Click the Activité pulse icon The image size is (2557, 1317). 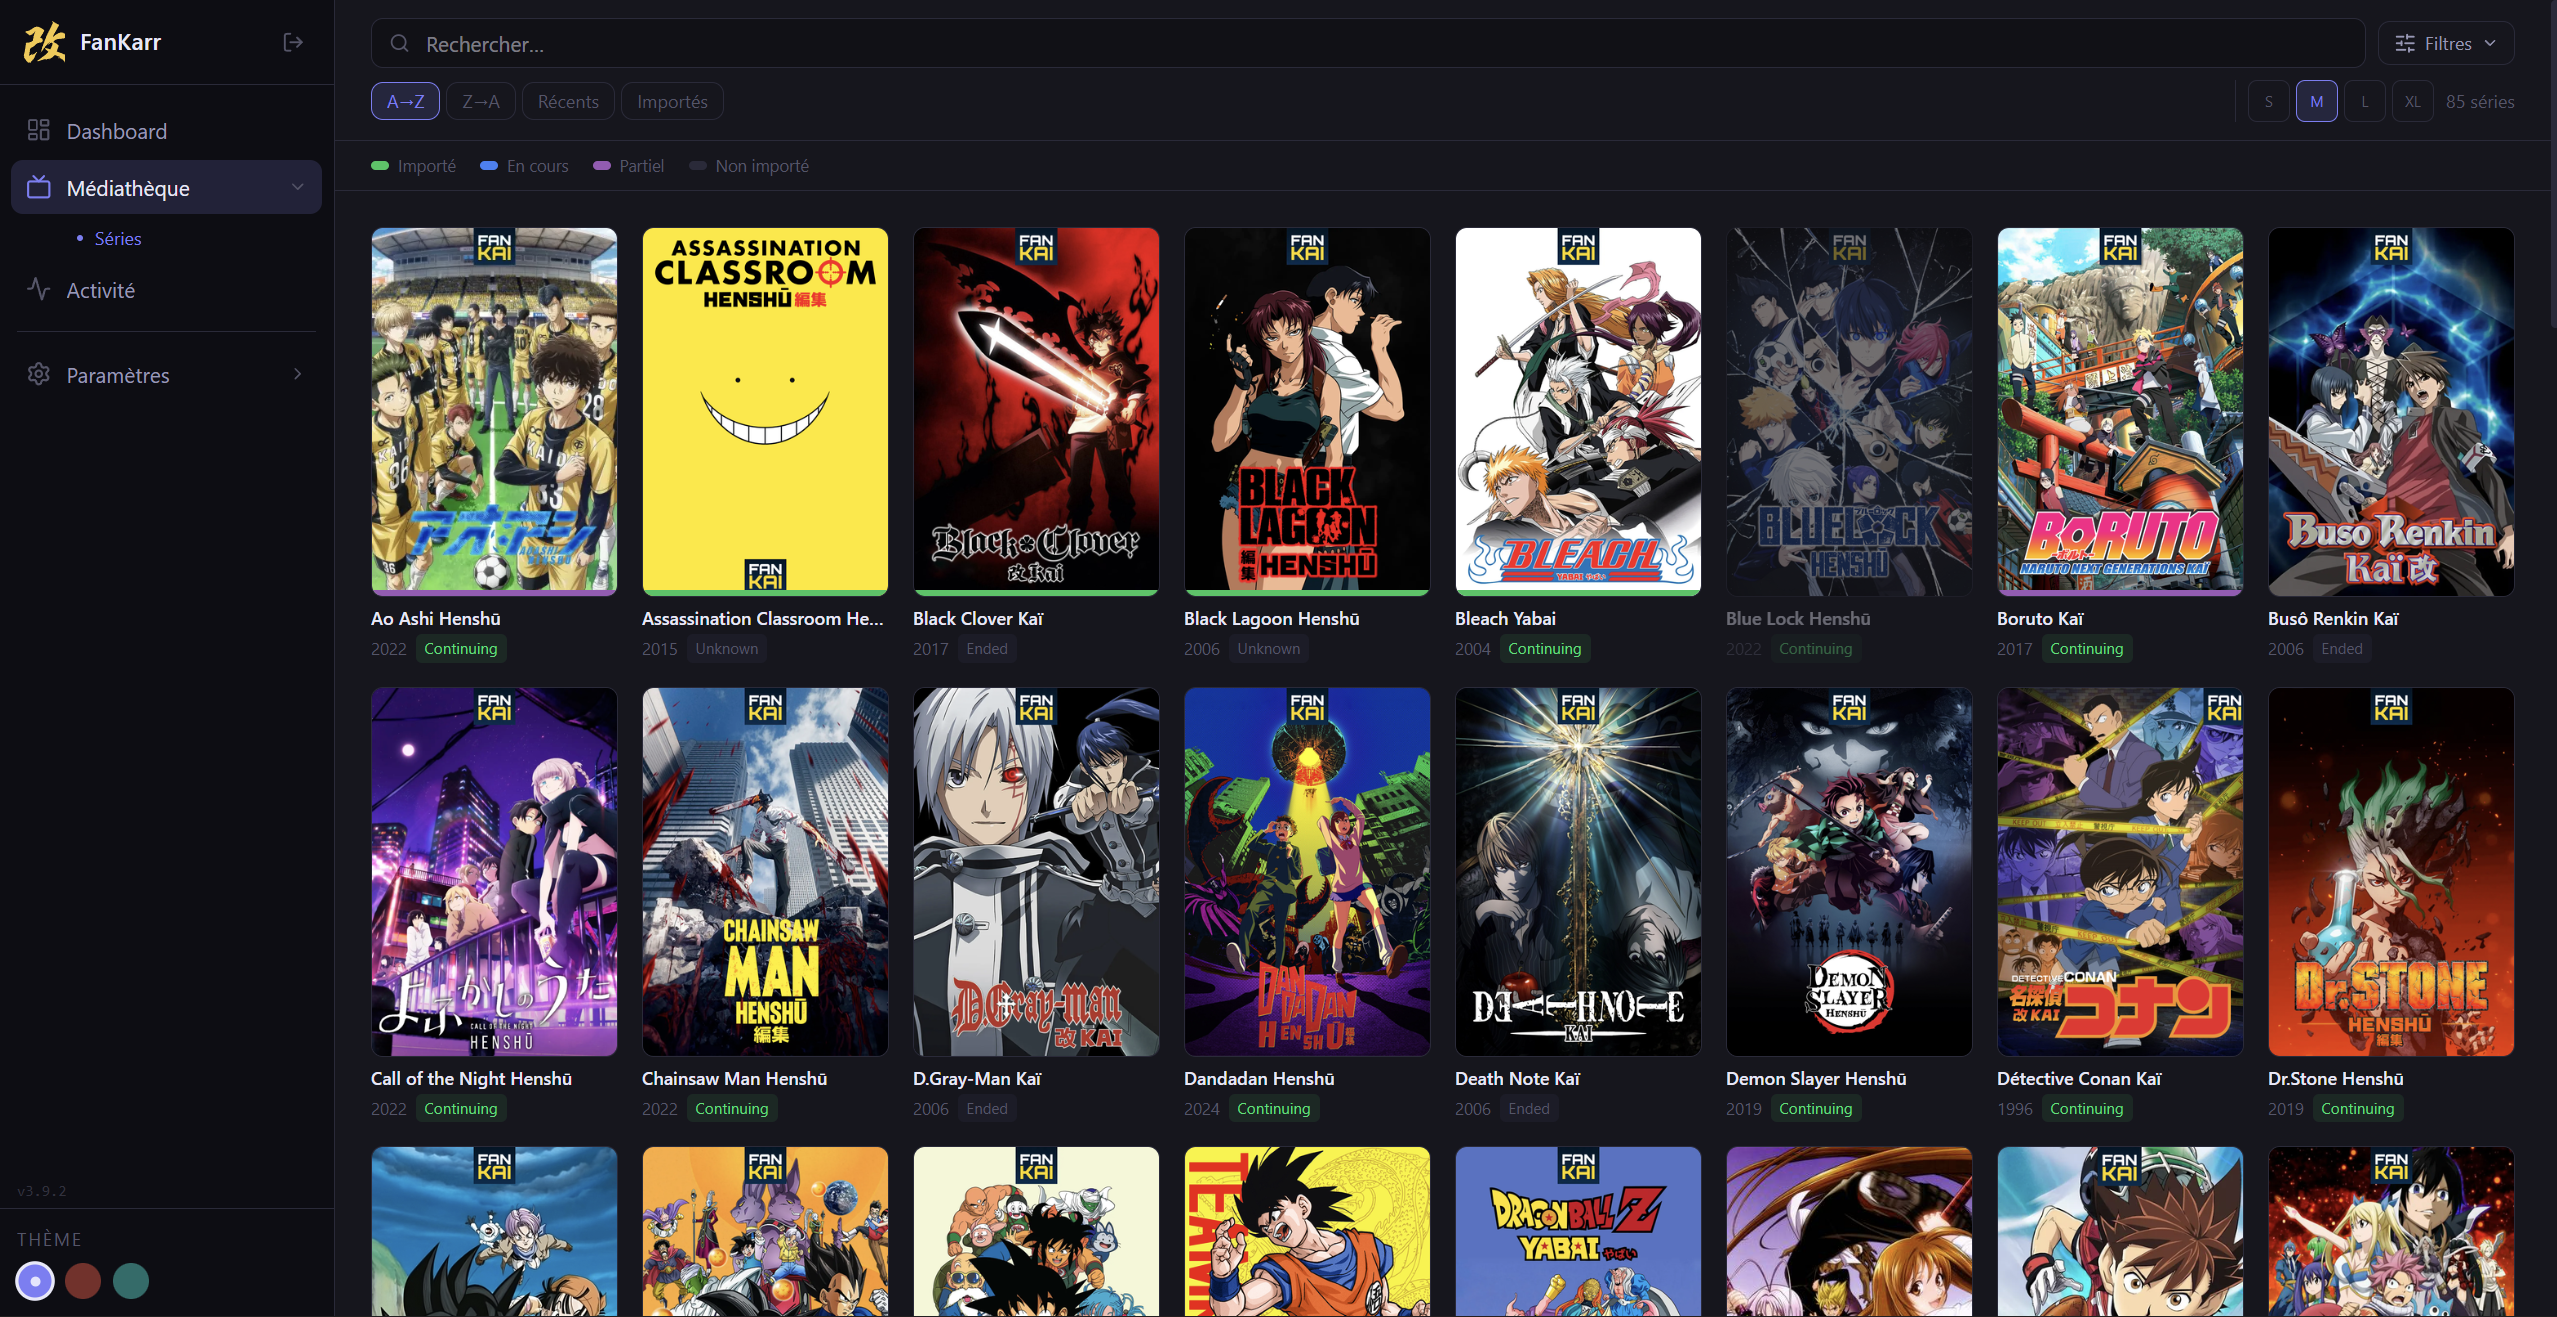tap(39, 289)
